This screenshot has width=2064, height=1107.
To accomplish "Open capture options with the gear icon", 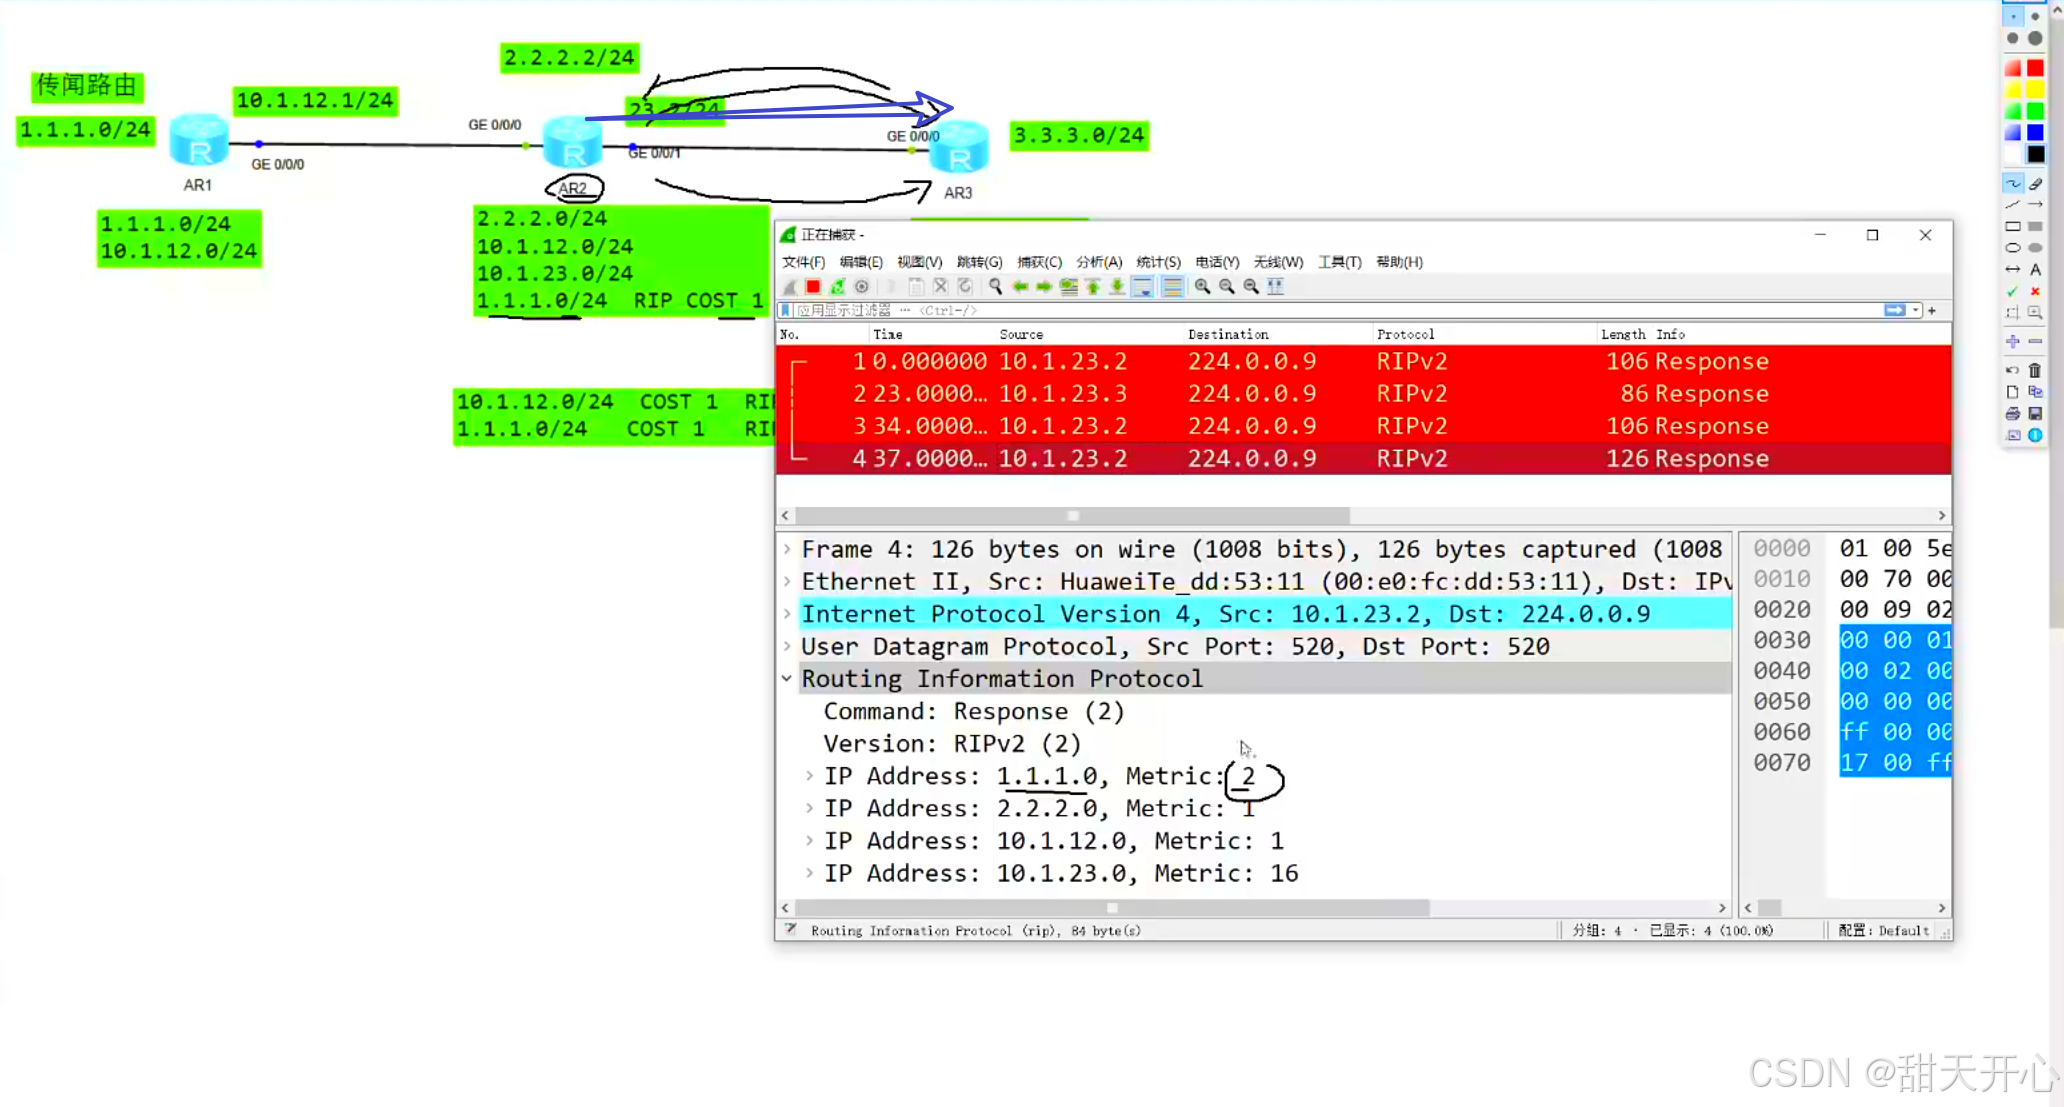I will (861, 287).
